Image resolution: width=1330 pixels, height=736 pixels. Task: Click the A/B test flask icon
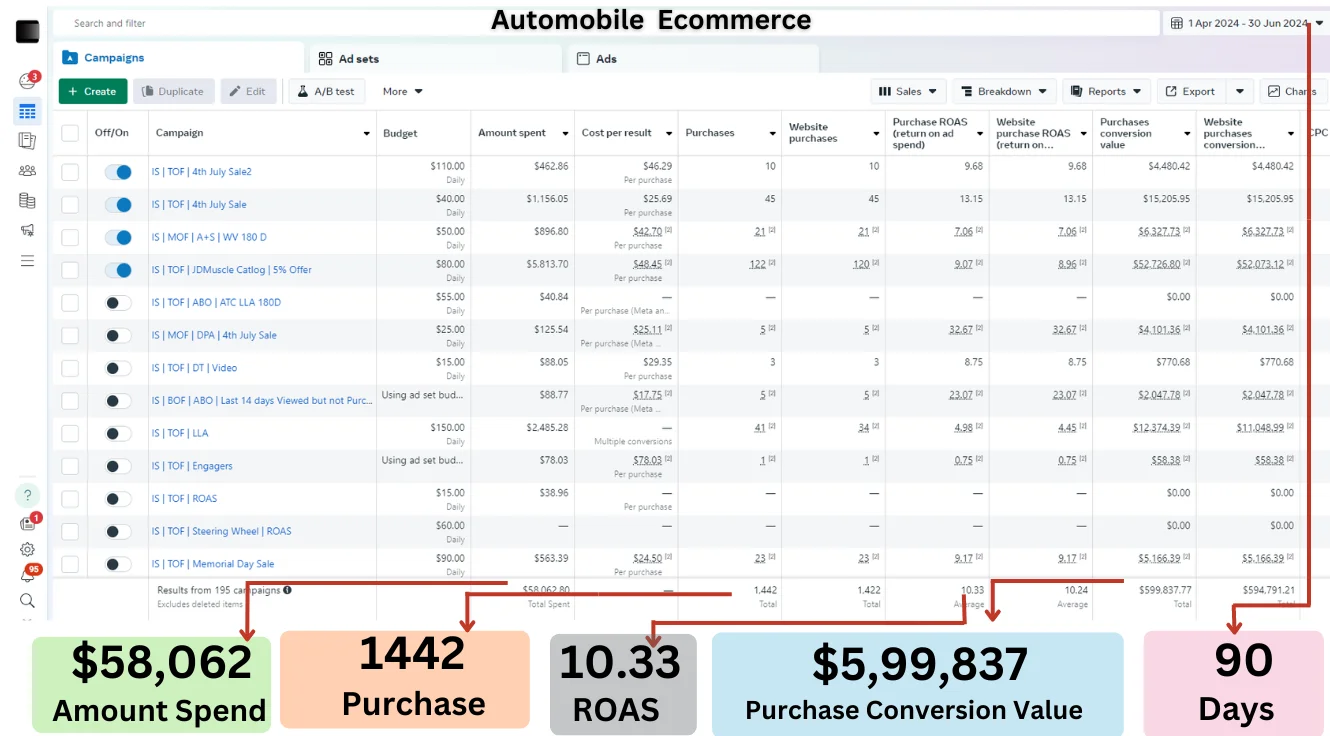(x=302, y=91)
